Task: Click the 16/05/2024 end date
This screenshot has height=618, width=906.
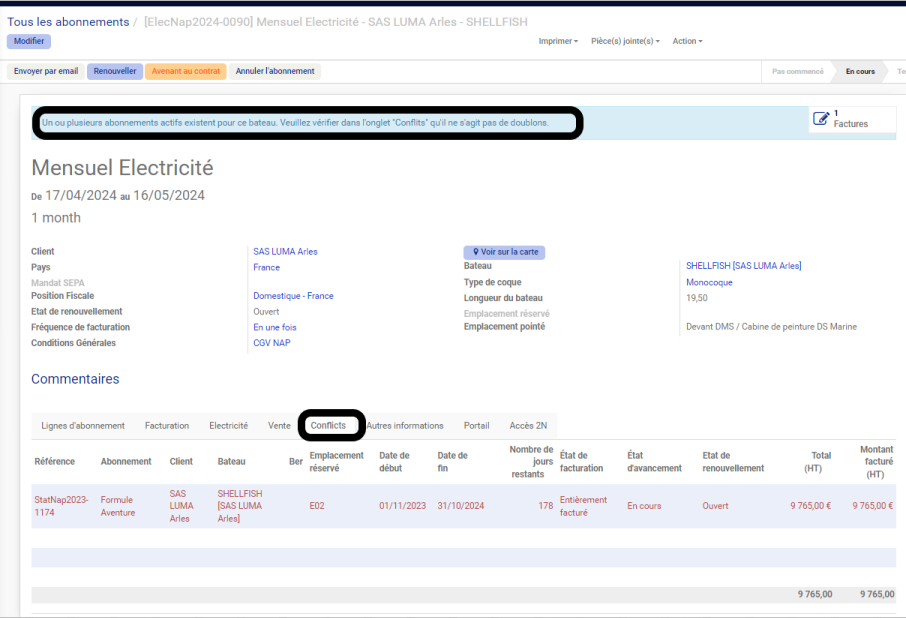Action: (169, 196)
